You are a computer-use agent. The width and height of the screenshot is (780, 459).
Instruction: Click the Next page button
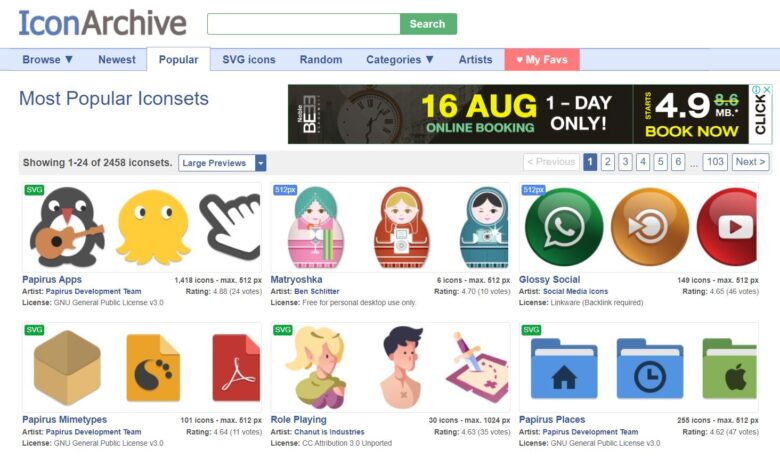(750, 162)
